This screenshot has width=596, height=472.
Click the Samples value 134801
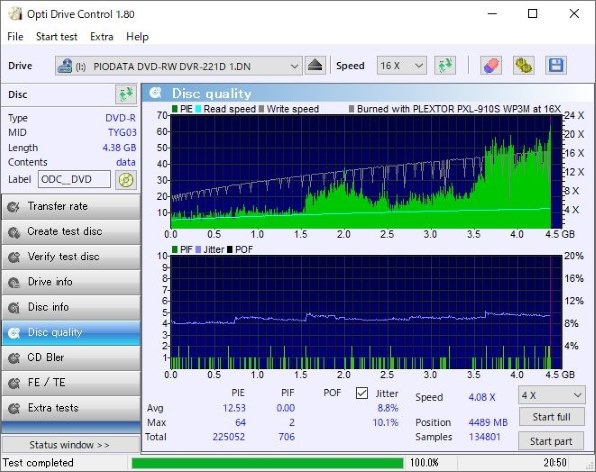click(x=485, y=437)
